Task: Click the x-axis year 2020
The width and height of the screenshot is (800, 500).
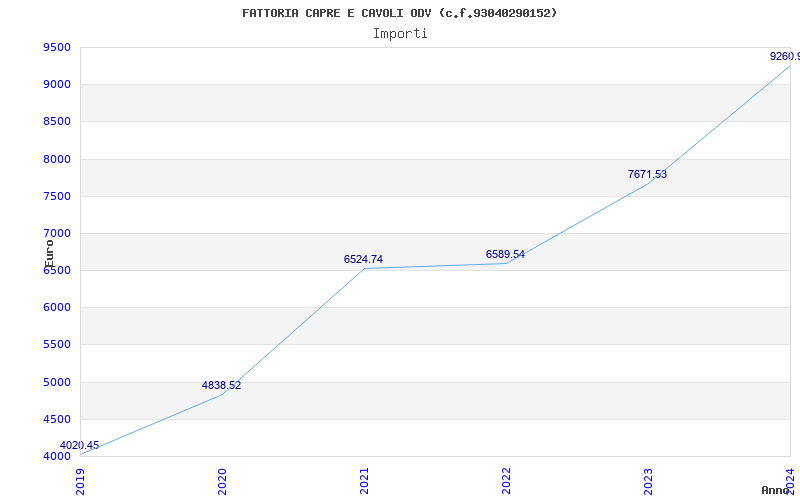Action: [x=222, y=482]
